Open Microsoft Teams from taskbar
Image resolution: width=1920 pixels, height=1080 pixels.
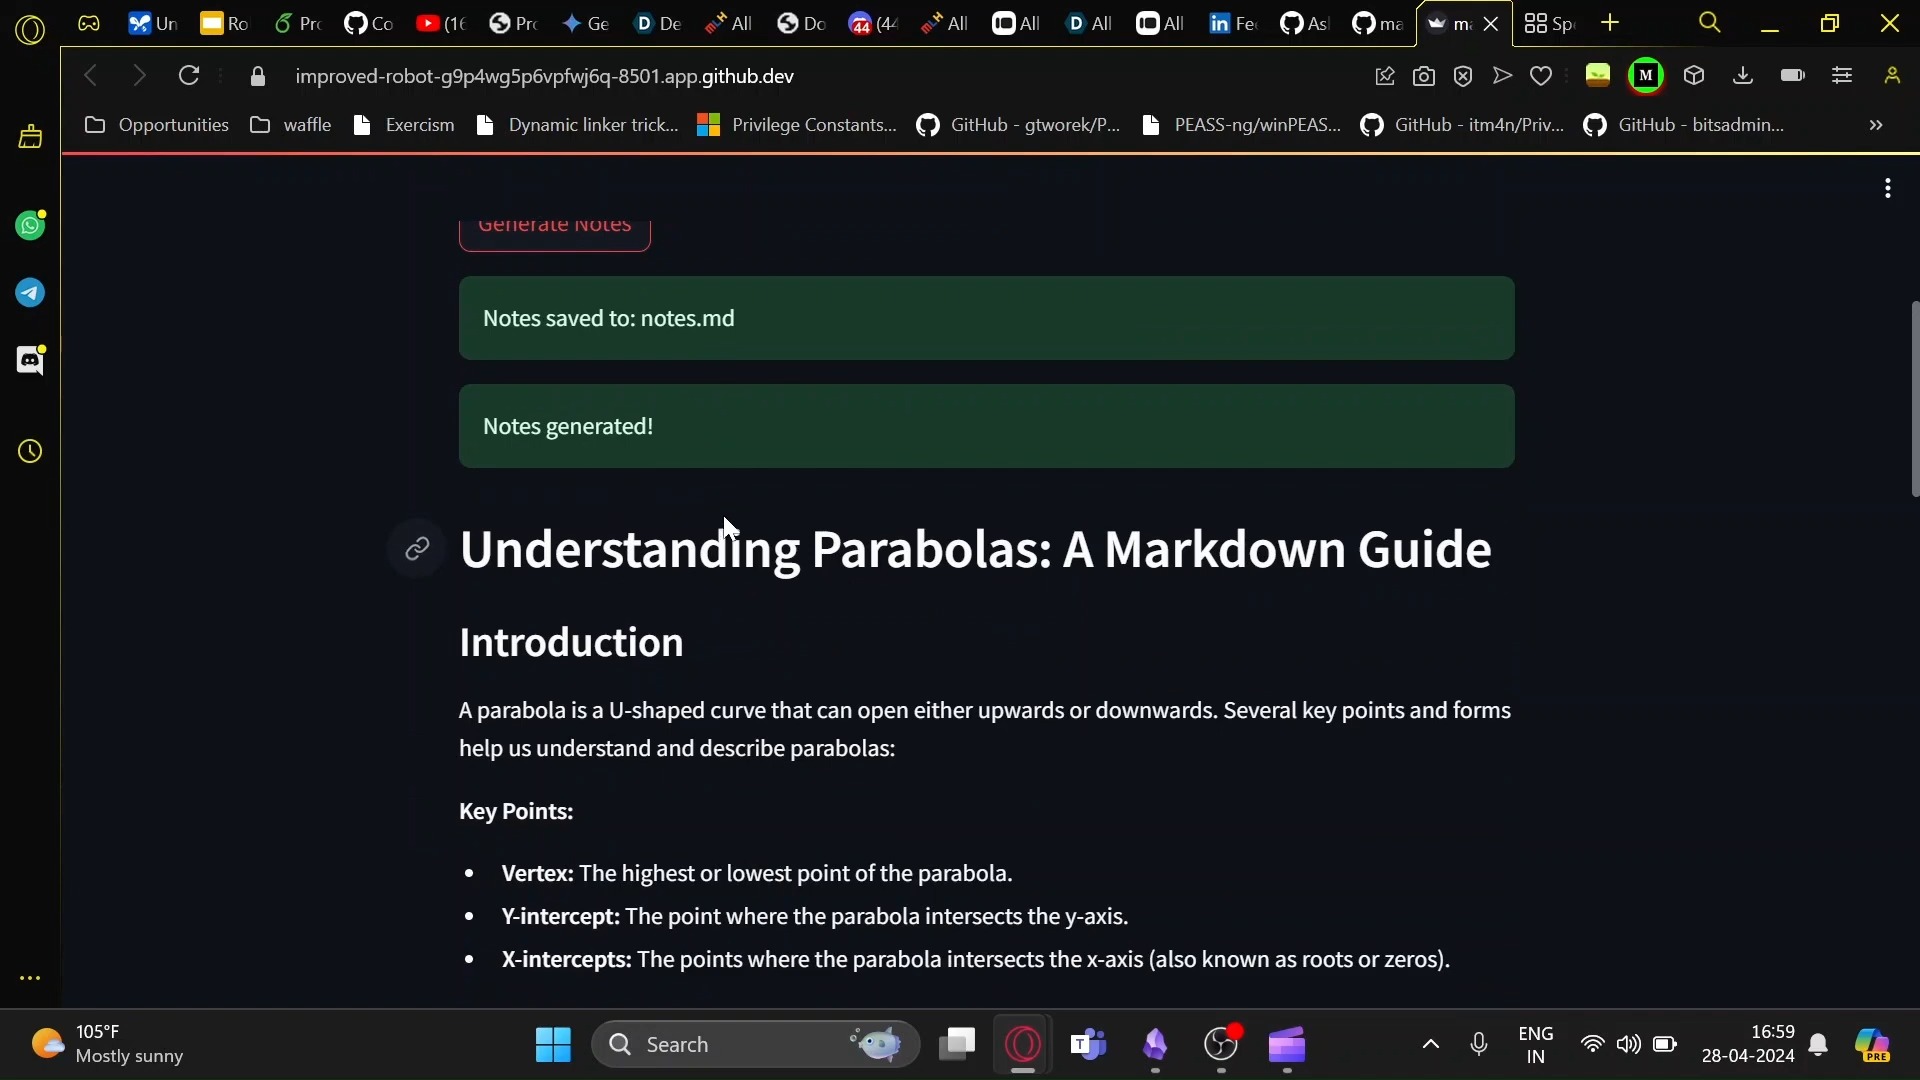point(1088,1045)
